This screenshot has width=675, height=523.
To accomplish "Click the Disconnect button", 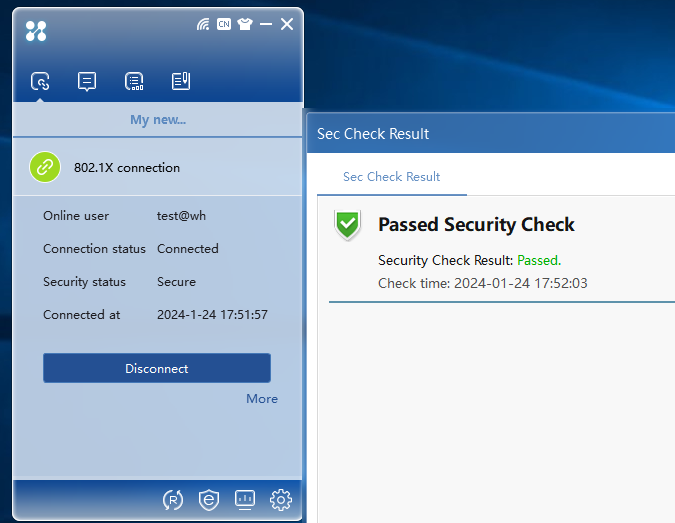I will click(x=157, y=368).
